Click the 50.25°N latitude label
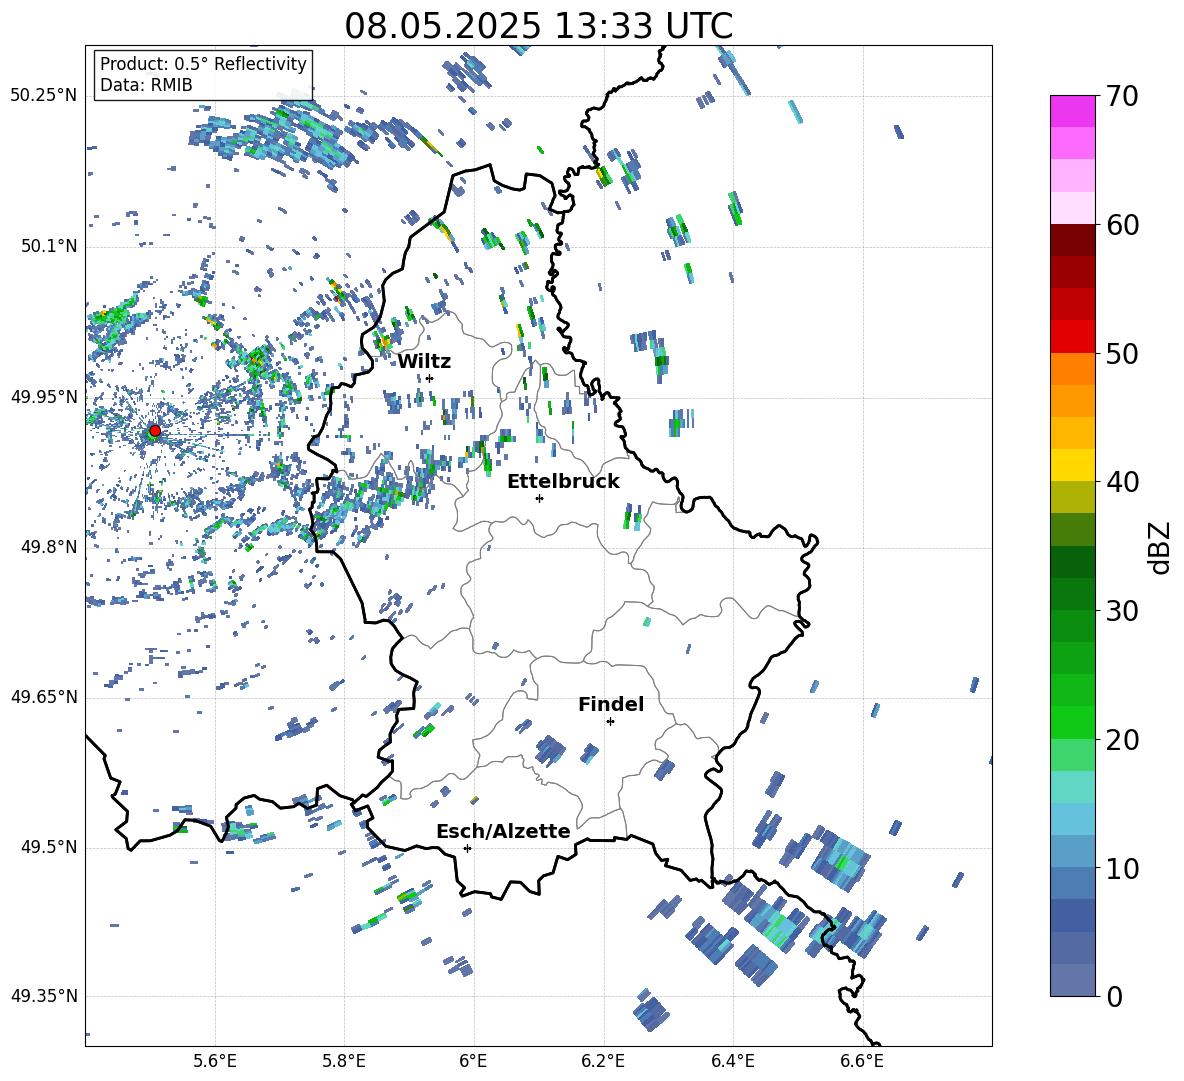The image size is (1184, 1081). click(44, 96)
